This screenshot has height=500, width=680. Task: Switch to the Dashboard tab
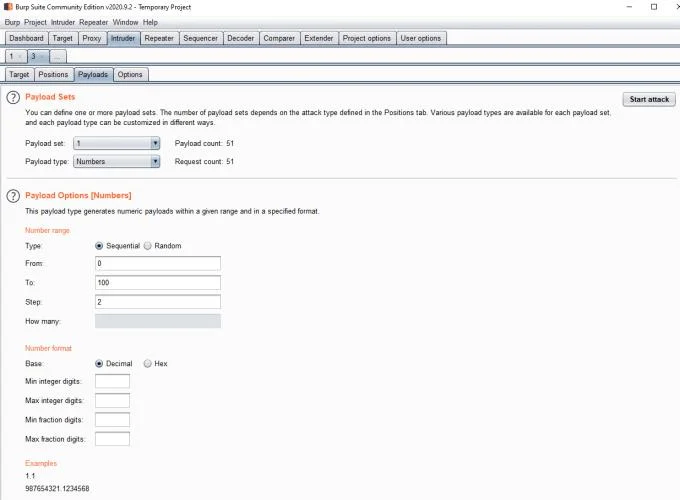(26, 38)
